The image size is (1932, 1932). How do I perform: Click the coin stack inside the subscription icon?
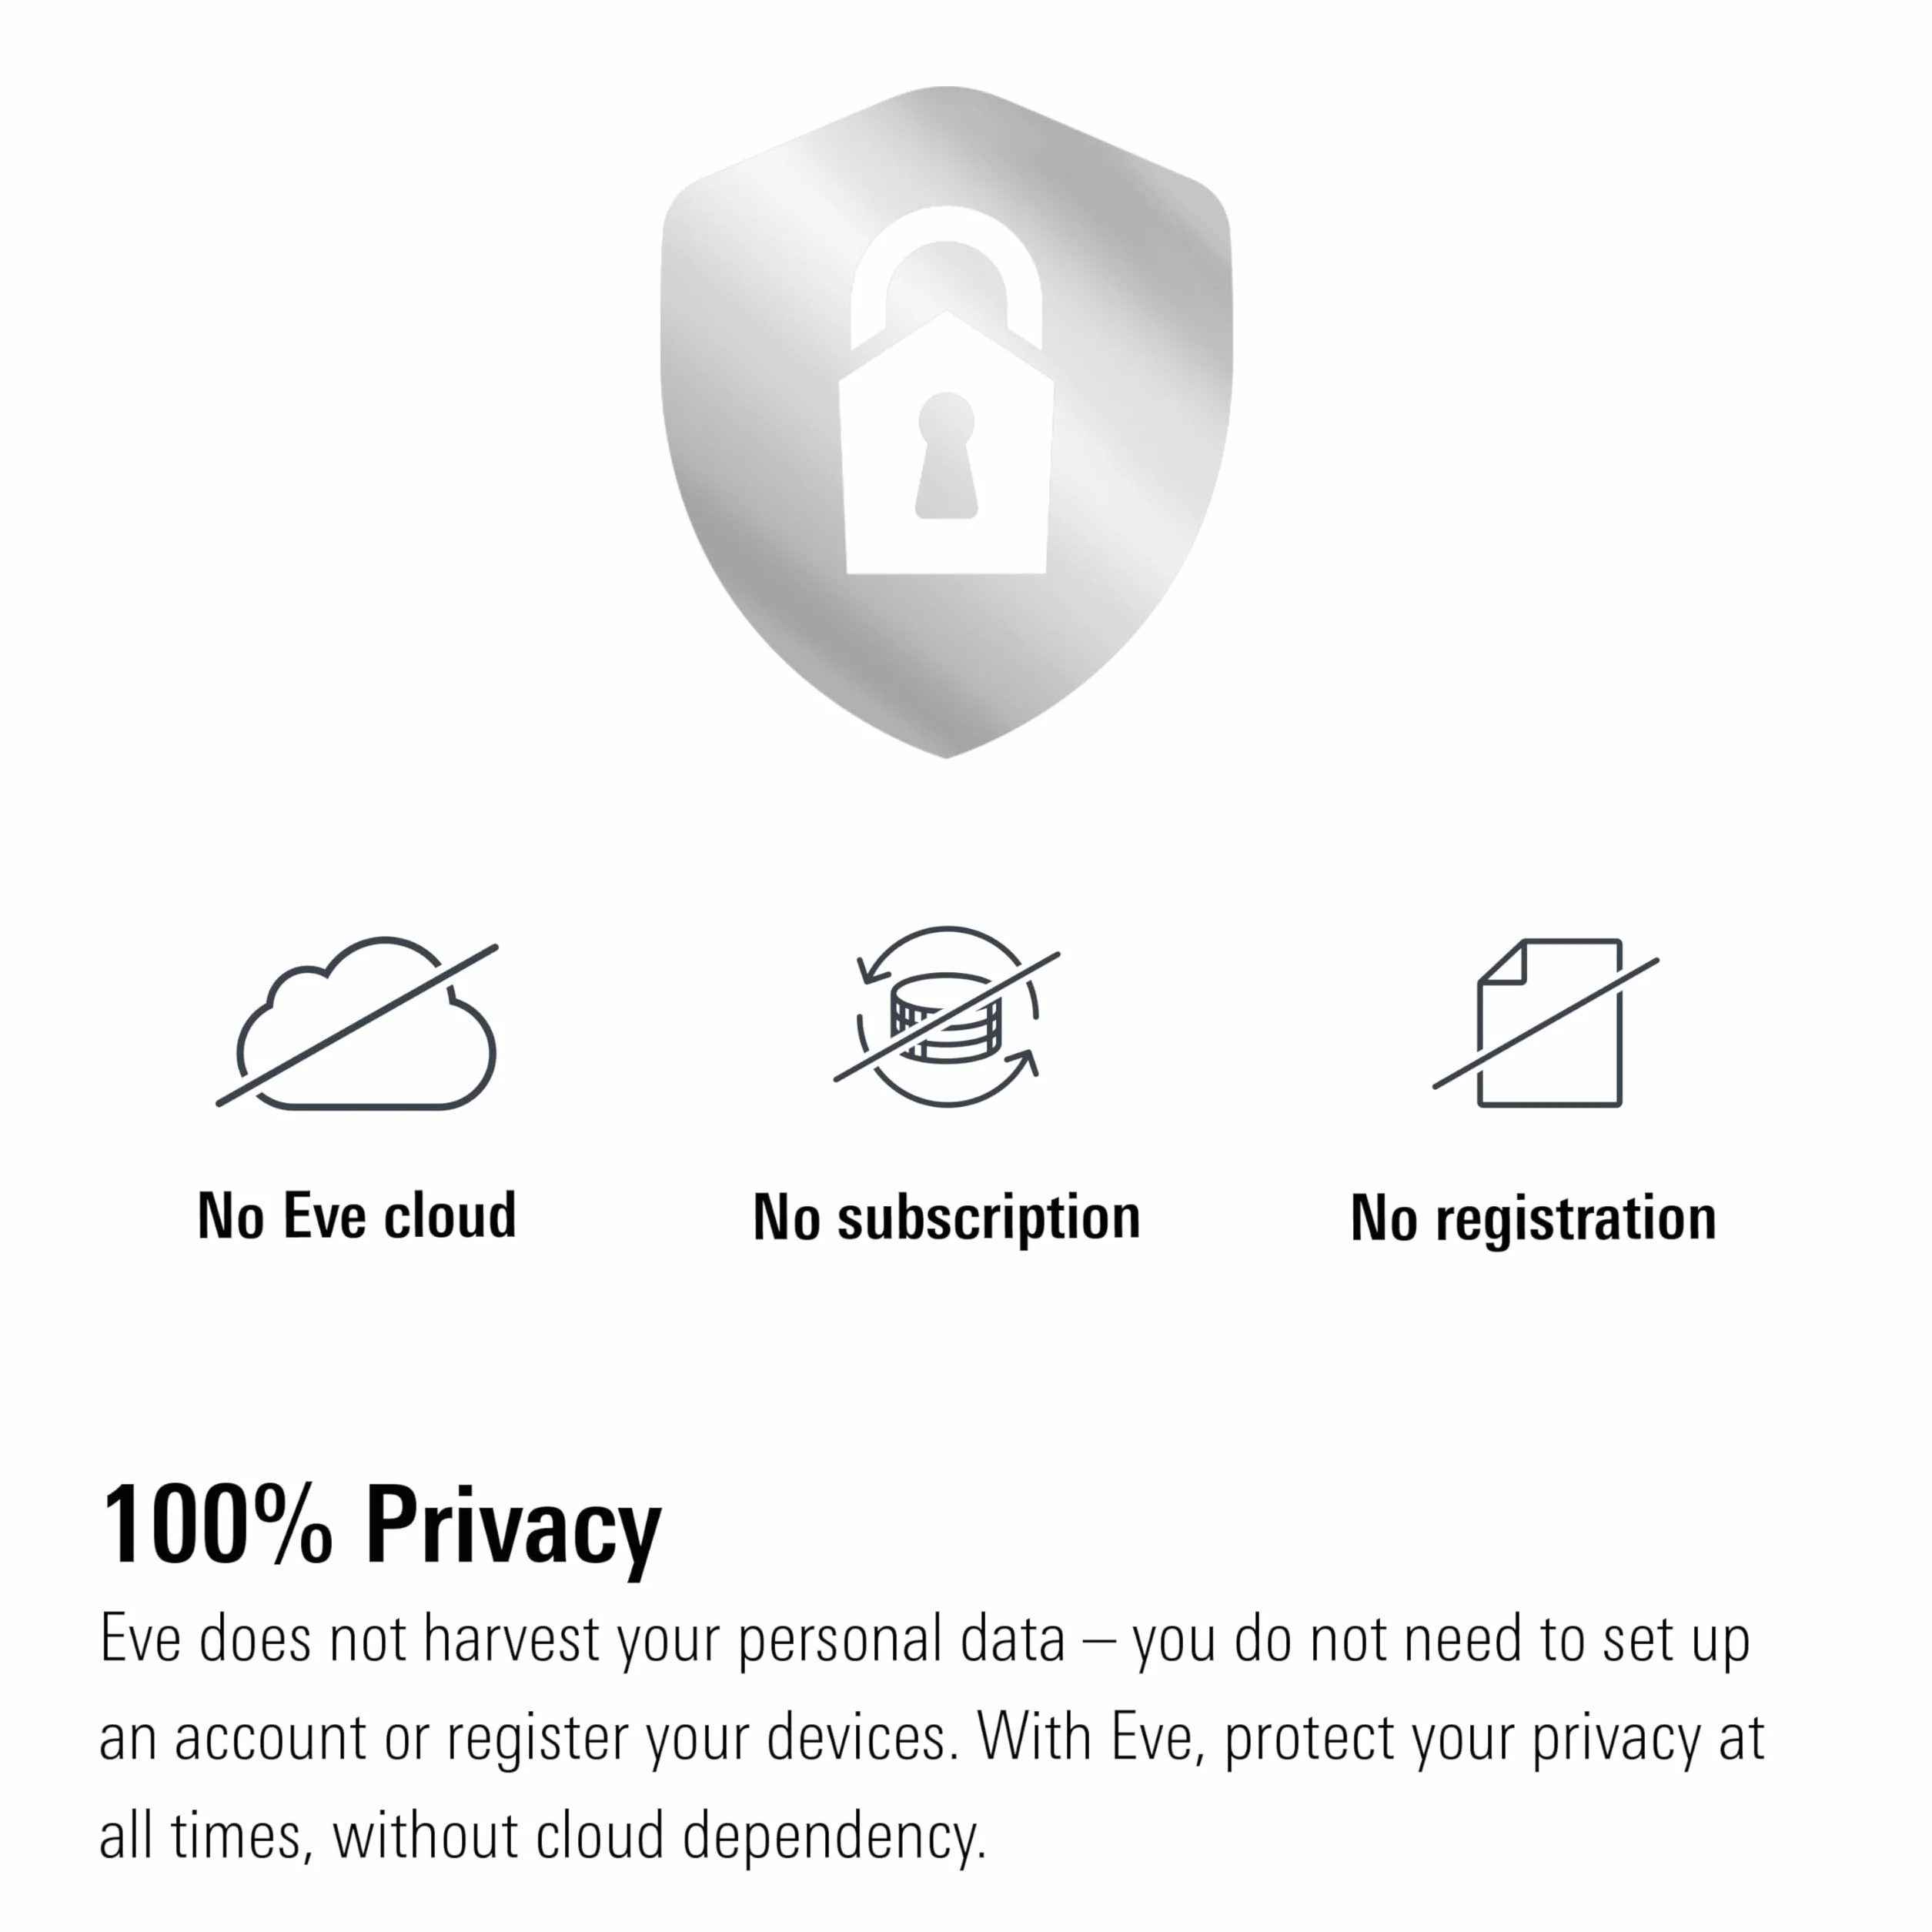[946, 1017]
